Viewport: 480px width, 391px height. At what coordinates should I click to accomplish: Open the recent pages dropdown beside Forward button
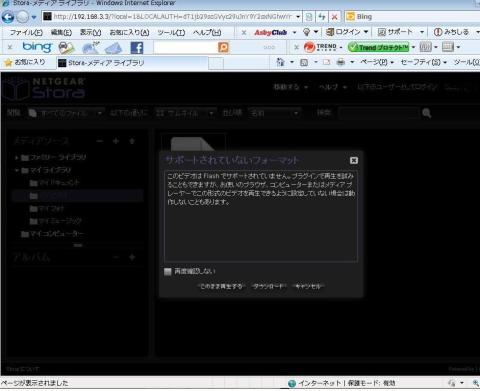pyautogui.click(x=33, y=17)
